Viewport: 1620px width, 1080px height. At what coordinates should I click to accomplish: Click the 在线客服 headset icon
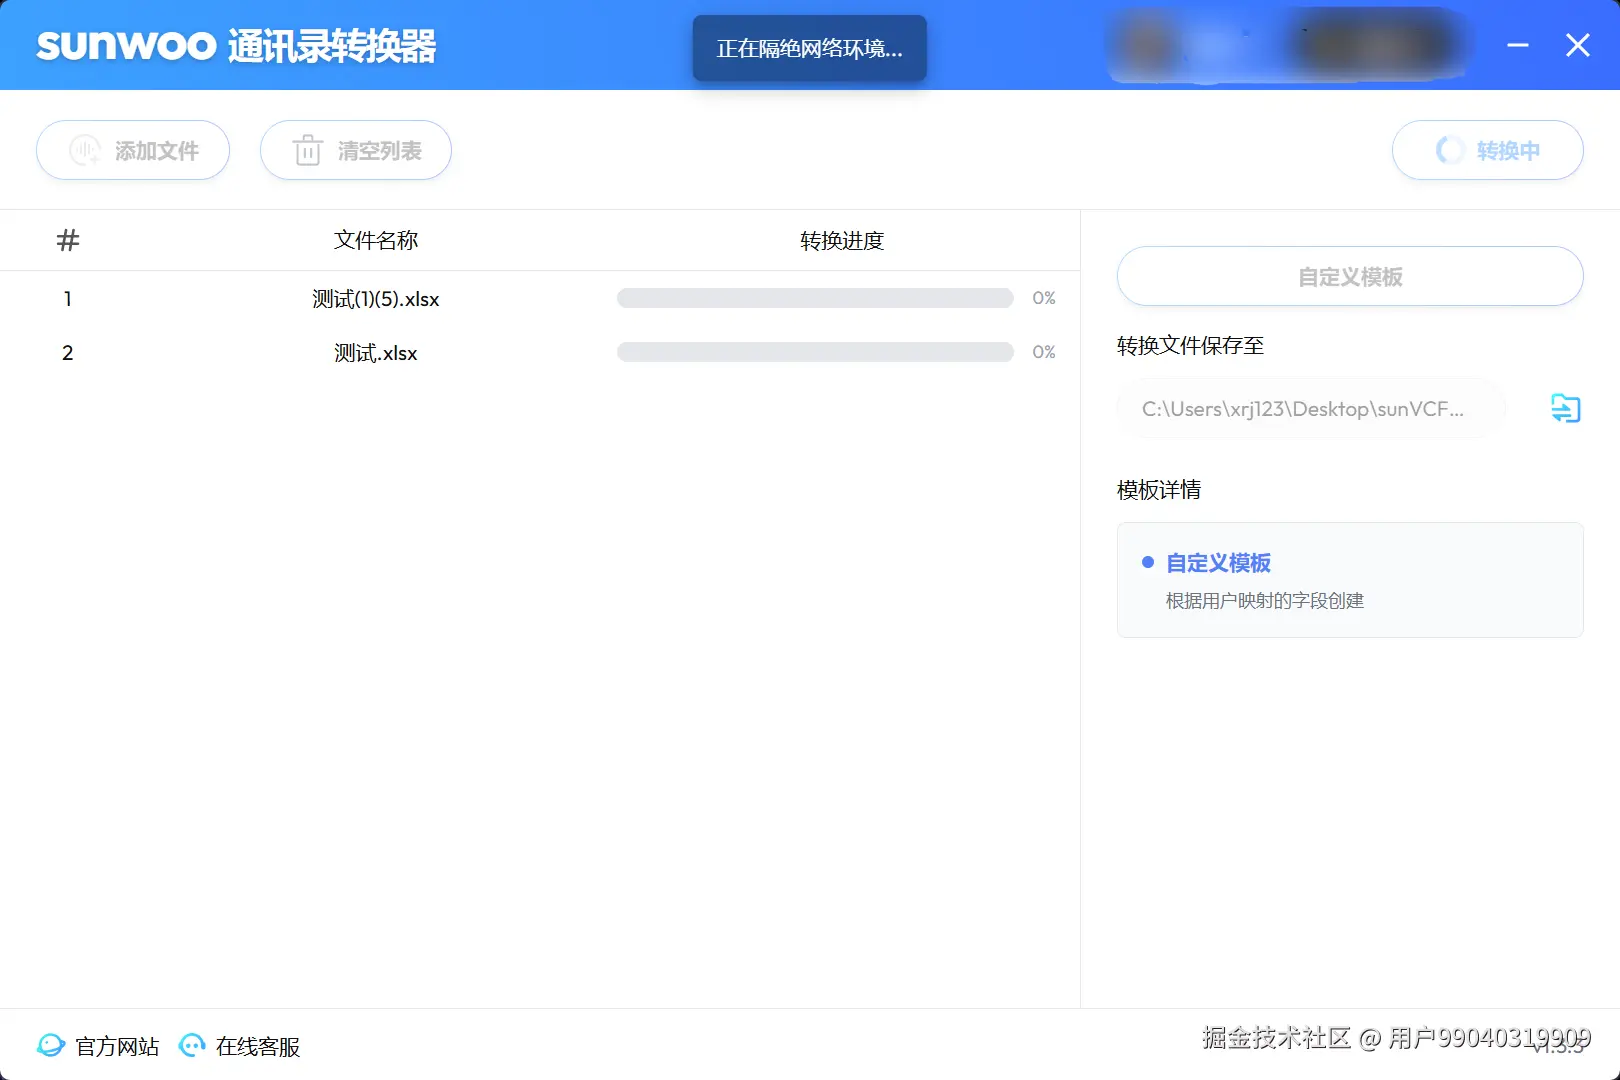(192, 1045)
